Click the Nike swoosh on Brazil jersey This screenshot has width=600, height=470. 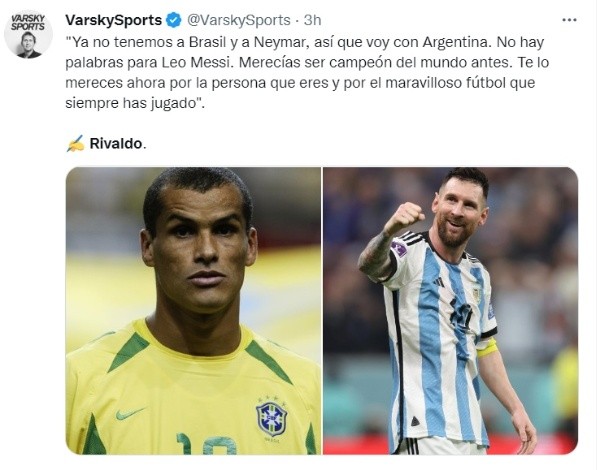tap(130, 413)
